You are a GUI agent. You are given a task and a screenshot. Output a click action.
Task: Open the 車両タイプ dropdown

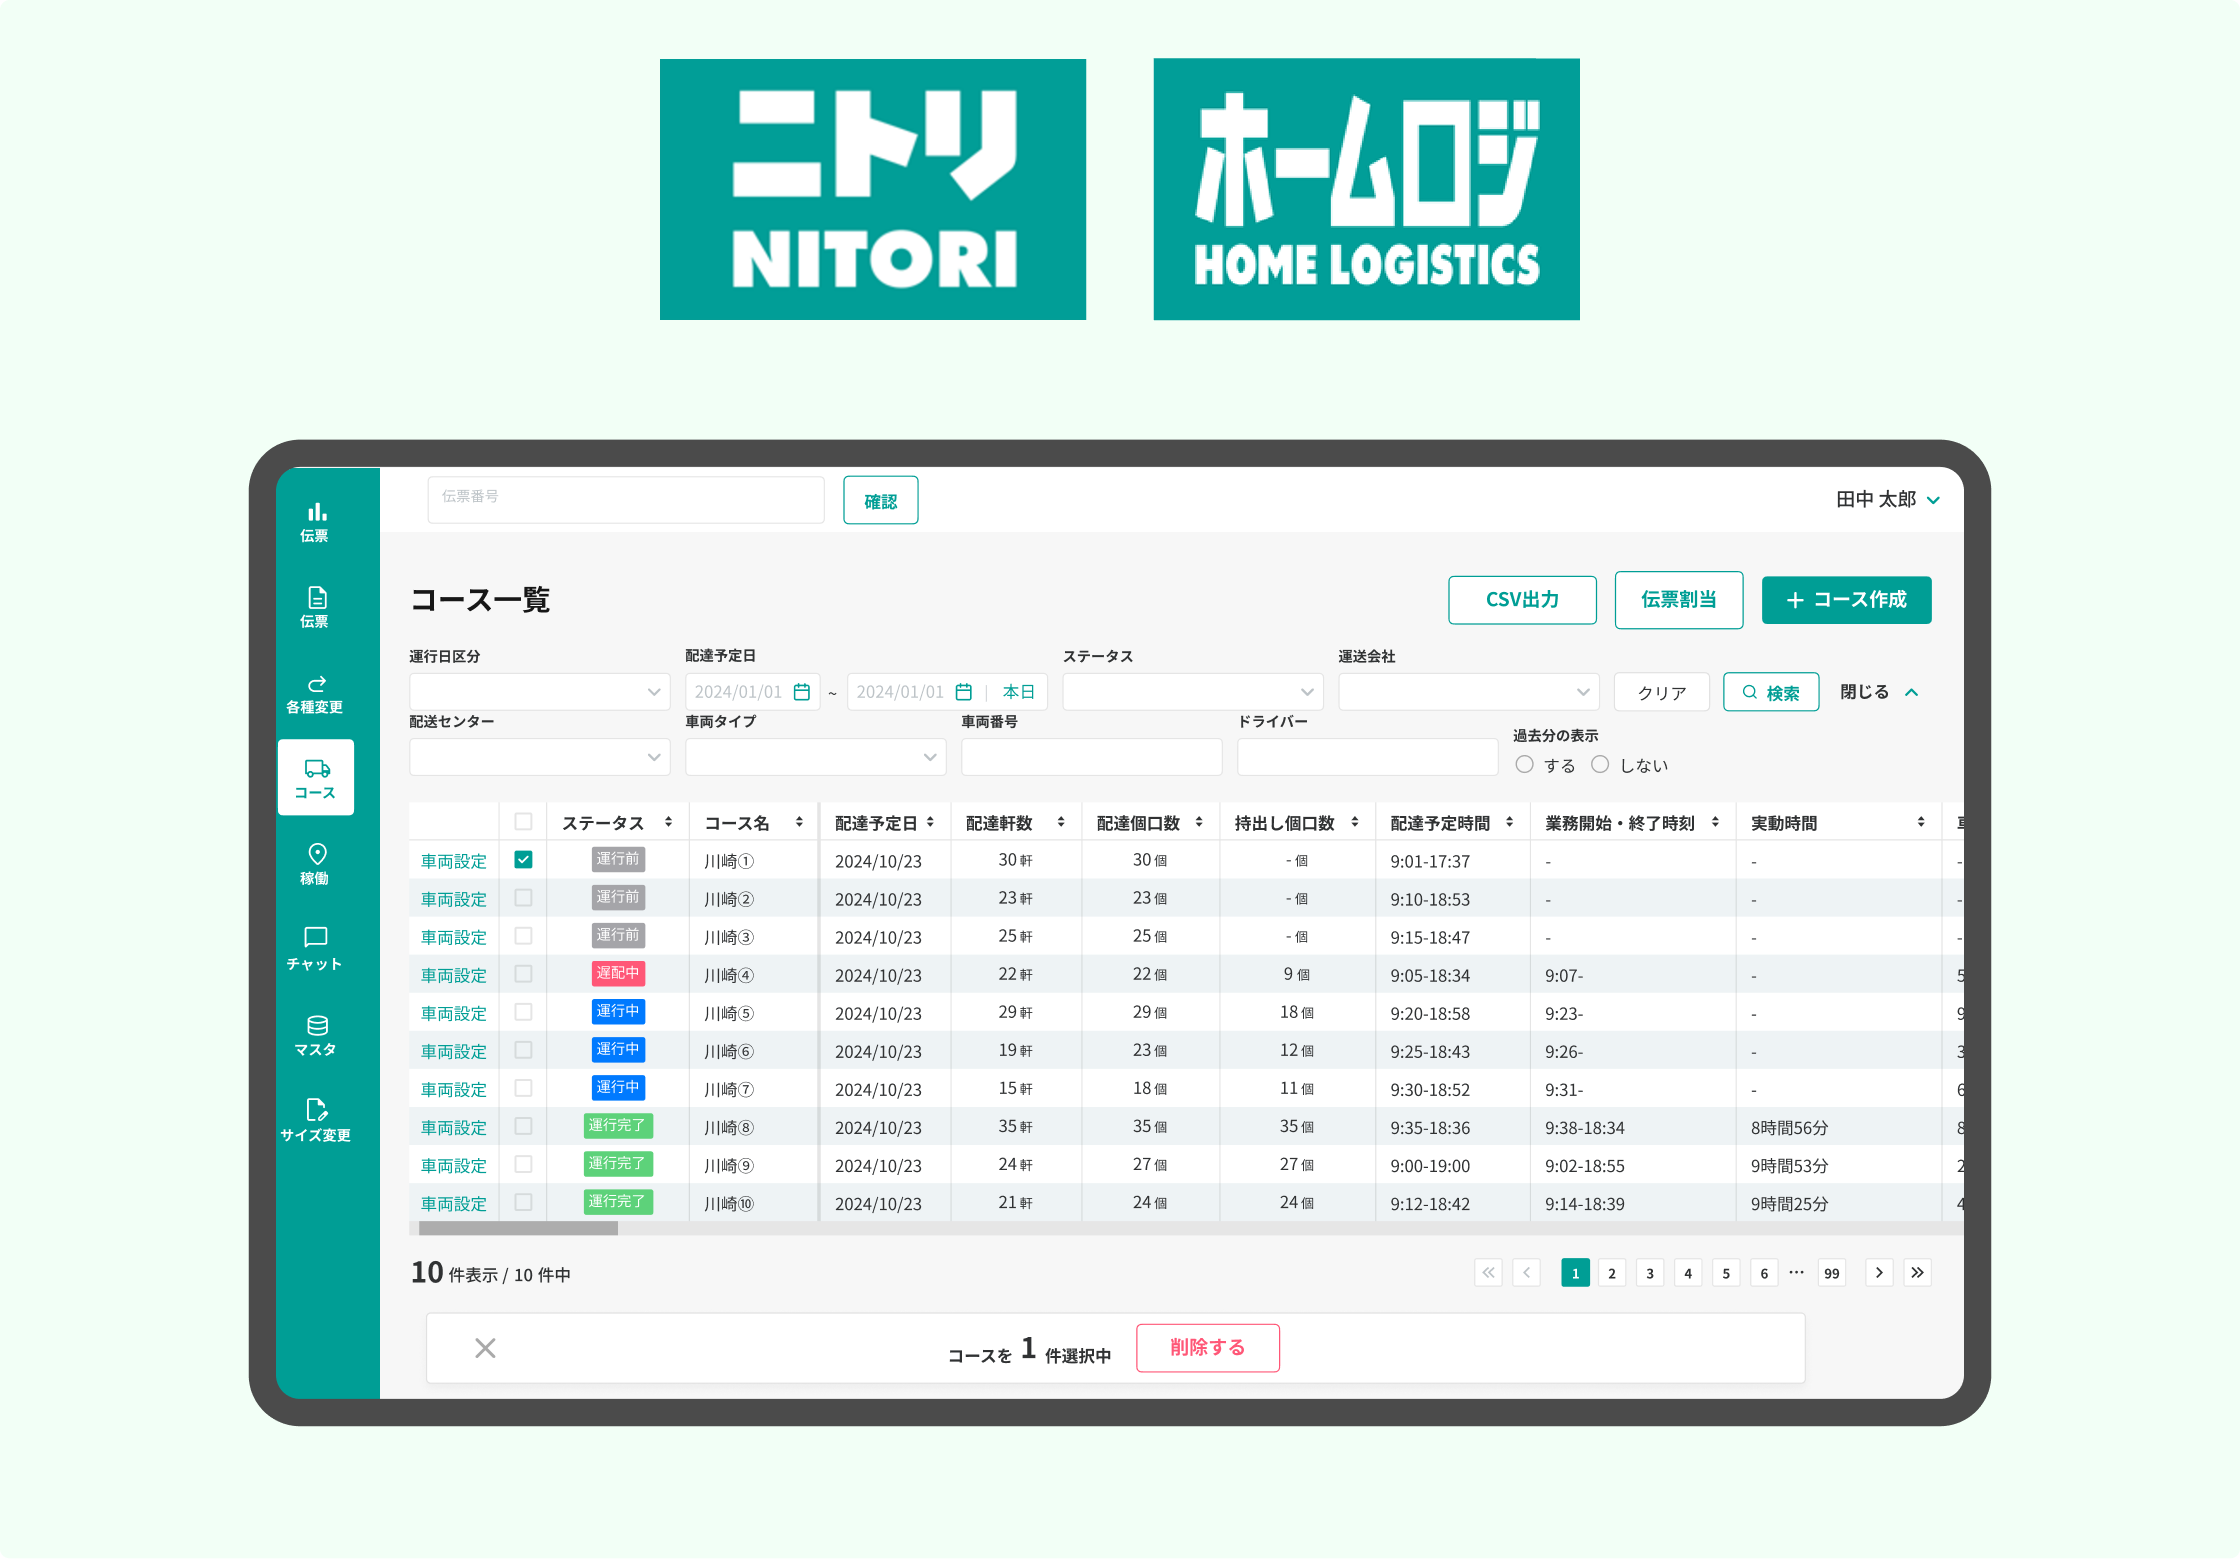(815, 757)
